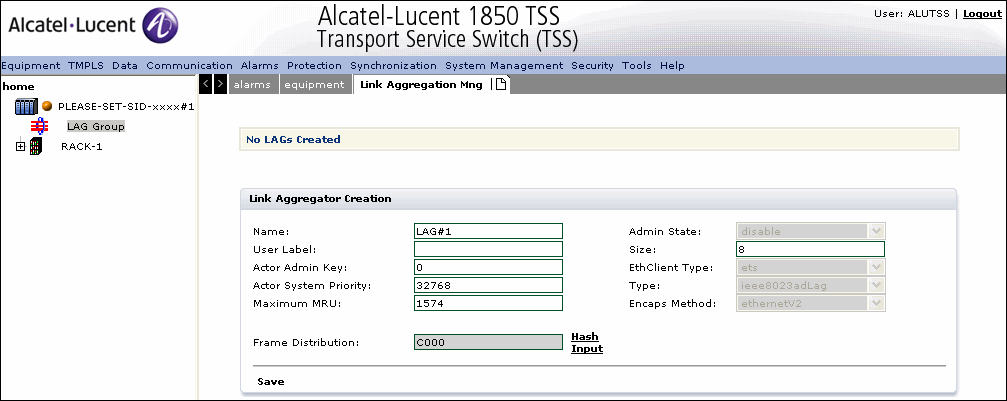Click the 'User: ALUTSS' text
The image size is (1007, 401).
tap(911, 13)
